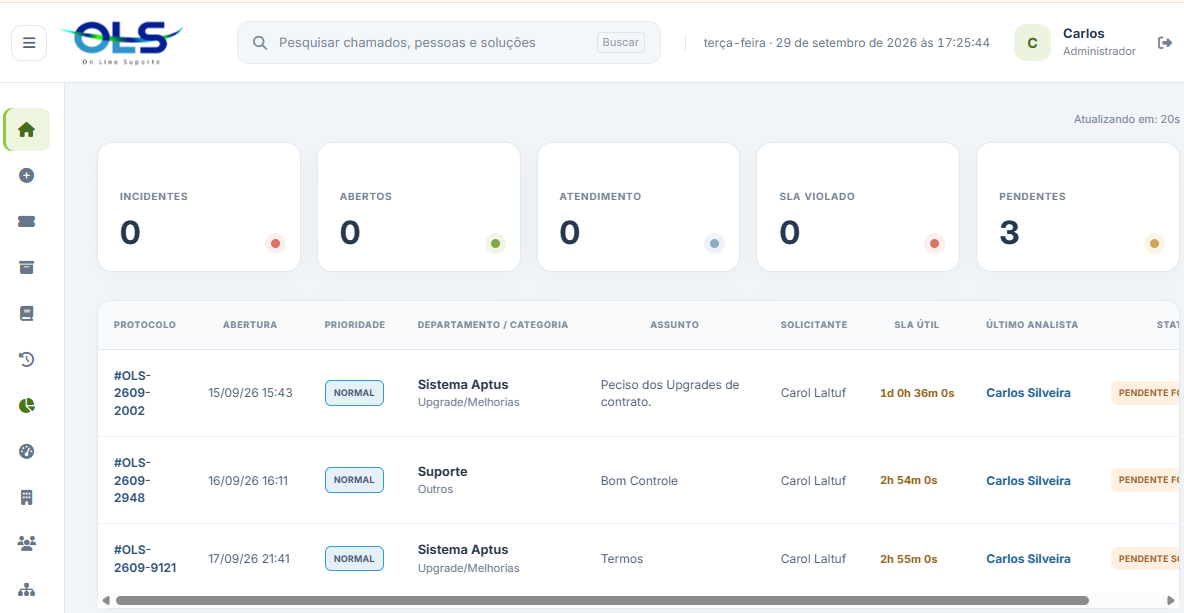Click the green dot on Abertos card
The width and height of the screenshot is (1184, 613).
pyautogui.click(x=495, y=243)
